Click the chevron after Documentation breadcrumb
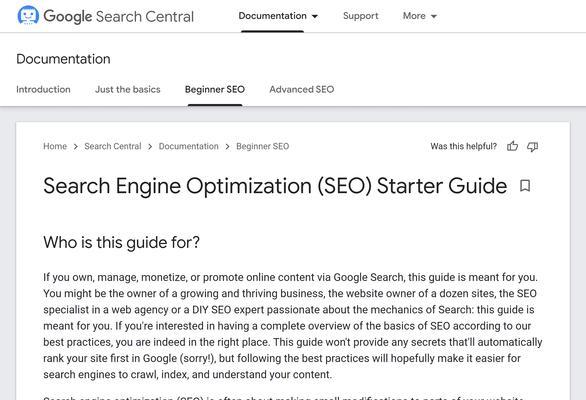Viewport: 586px width, 400px height. click(x=227, y=147)
